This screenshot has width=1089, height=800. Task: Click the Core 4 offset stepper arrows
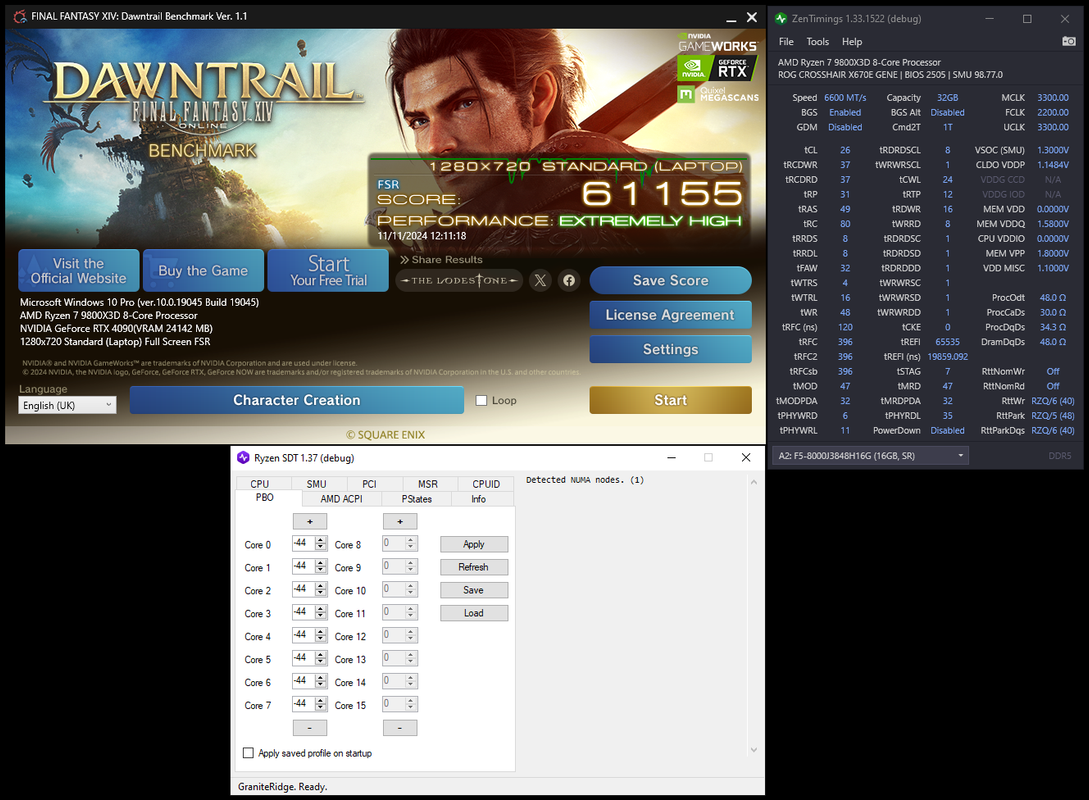(320, 635)
